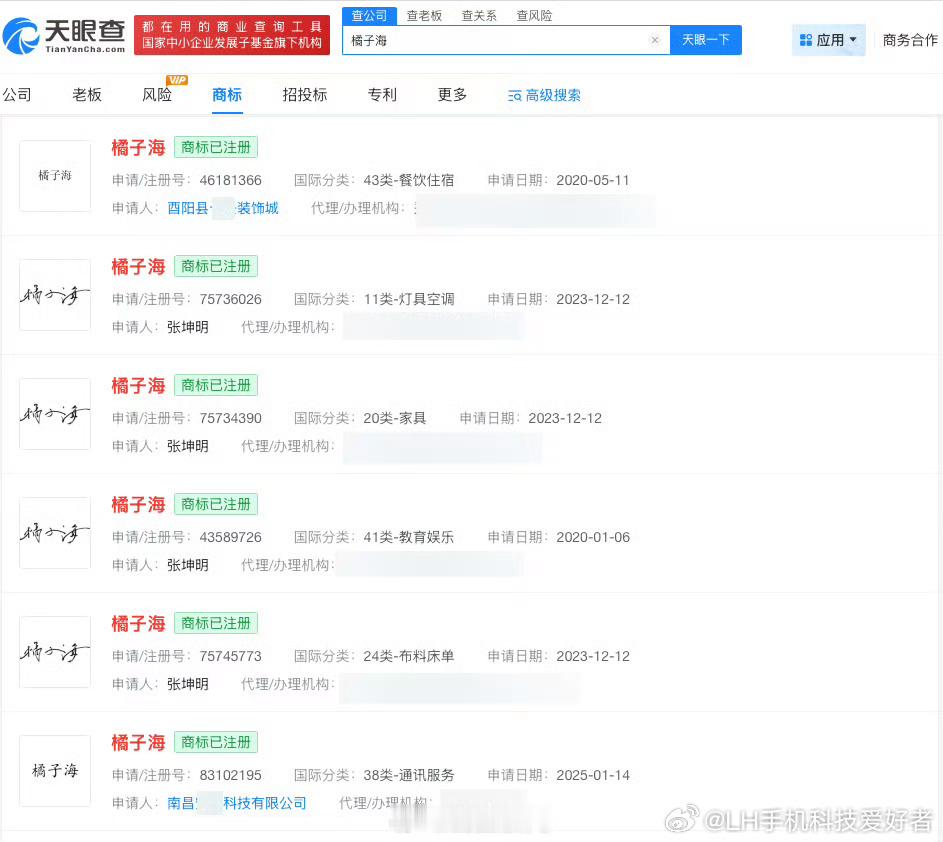The image size is (943, 842).
Task: Click the registration number 75734390
Action: click(230, 419)
